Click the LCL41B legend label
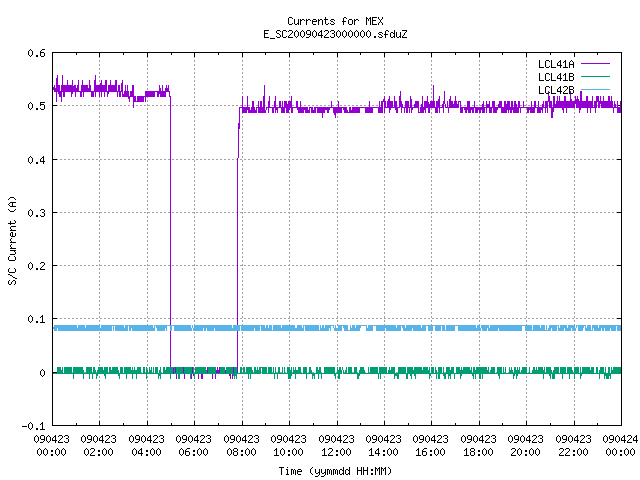This screenshot has height=480, width=640. click(x=556, y=77)
